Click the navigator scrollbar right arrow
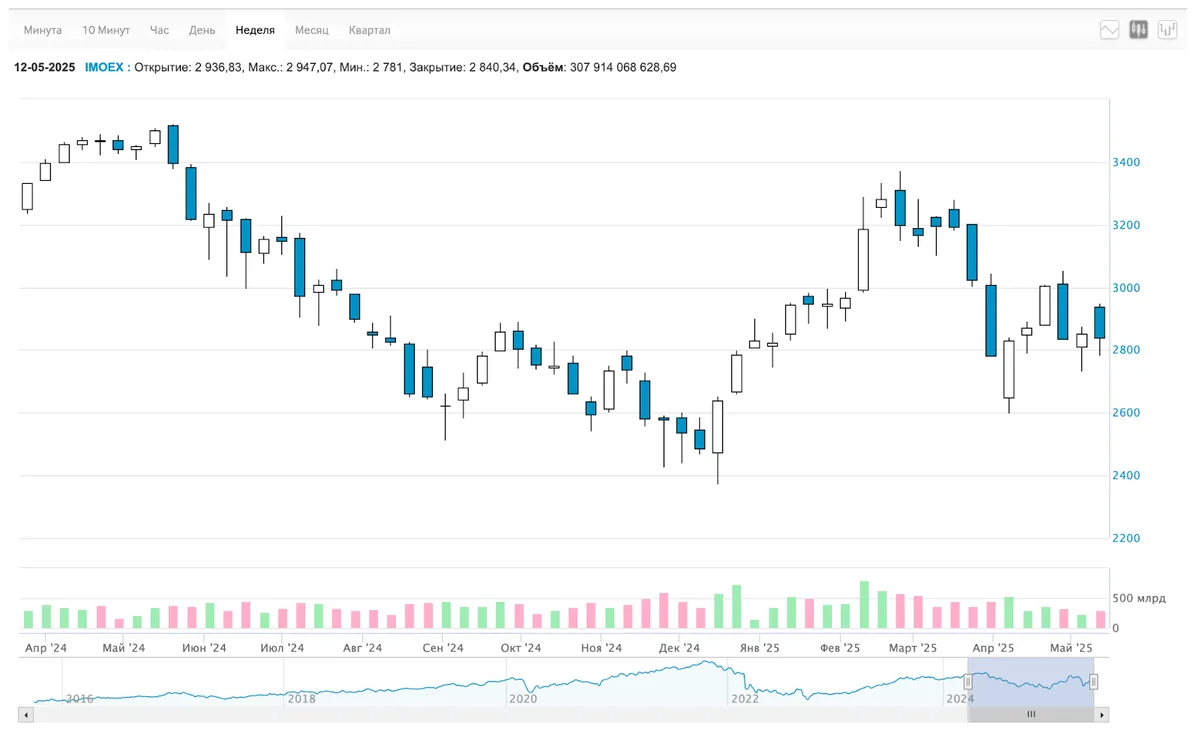 pos(1102,715)
